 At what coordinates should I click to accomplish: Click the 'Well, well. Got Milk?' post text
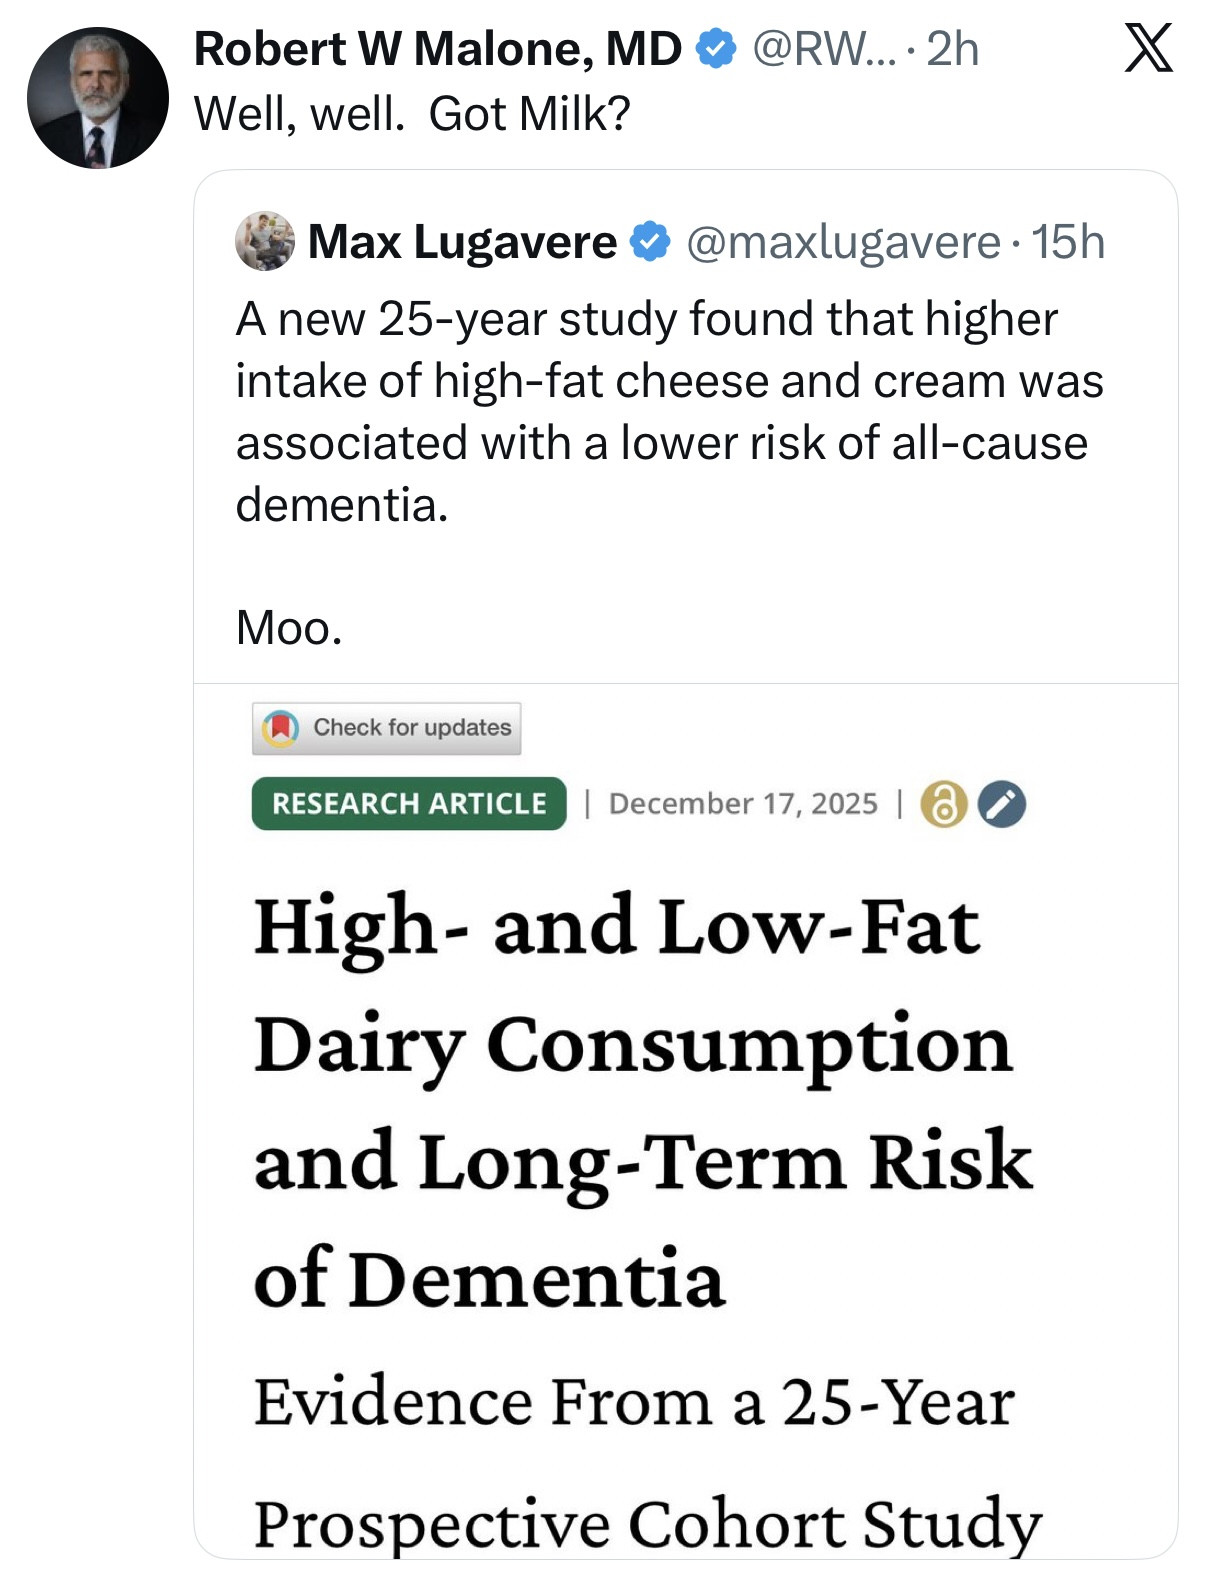click(412, 114)
